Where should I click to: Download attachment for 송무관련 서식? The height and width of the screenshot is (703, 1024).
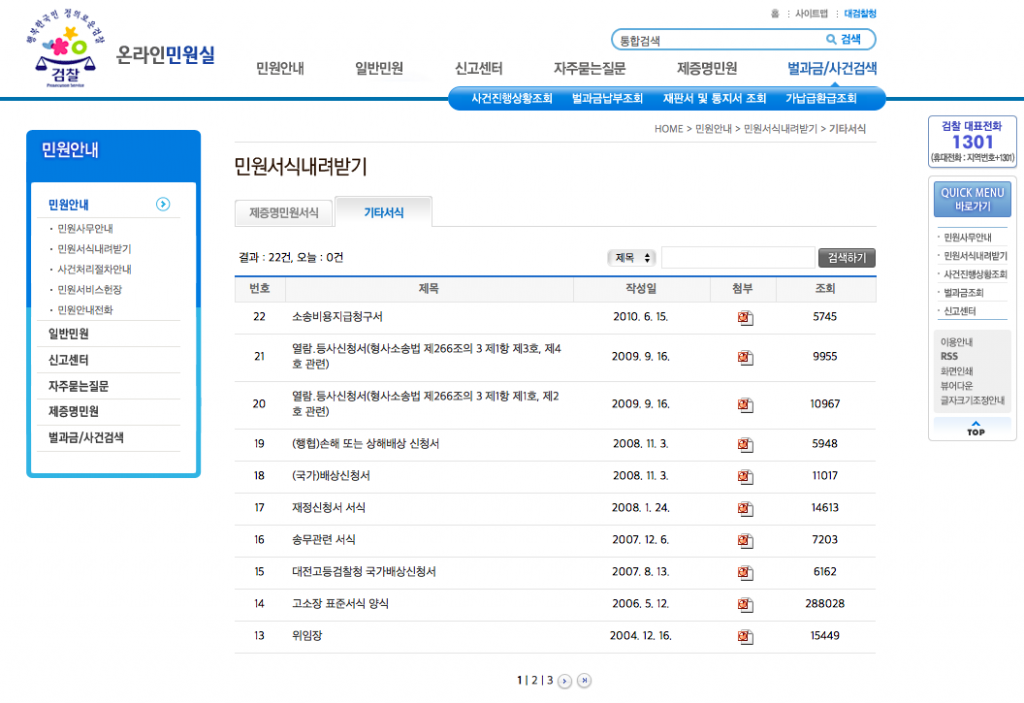tap(745, 540)
